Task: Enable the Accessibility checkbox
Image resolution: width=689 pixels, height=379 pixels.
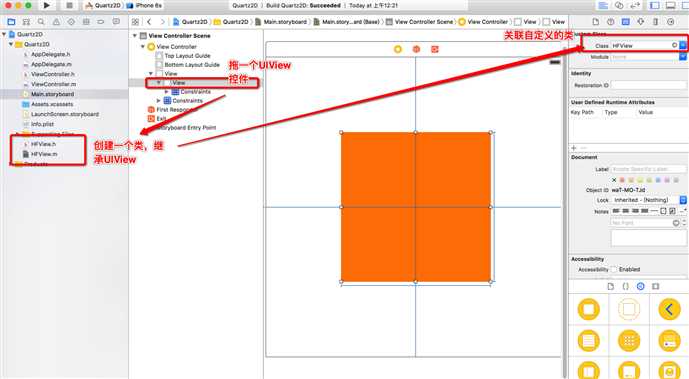Action: 614,269
